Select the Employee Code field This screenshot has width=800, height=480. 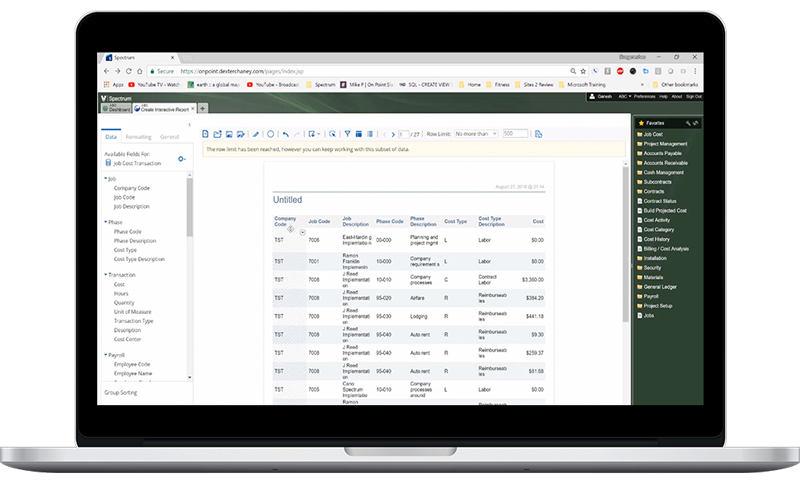[132, 364]
